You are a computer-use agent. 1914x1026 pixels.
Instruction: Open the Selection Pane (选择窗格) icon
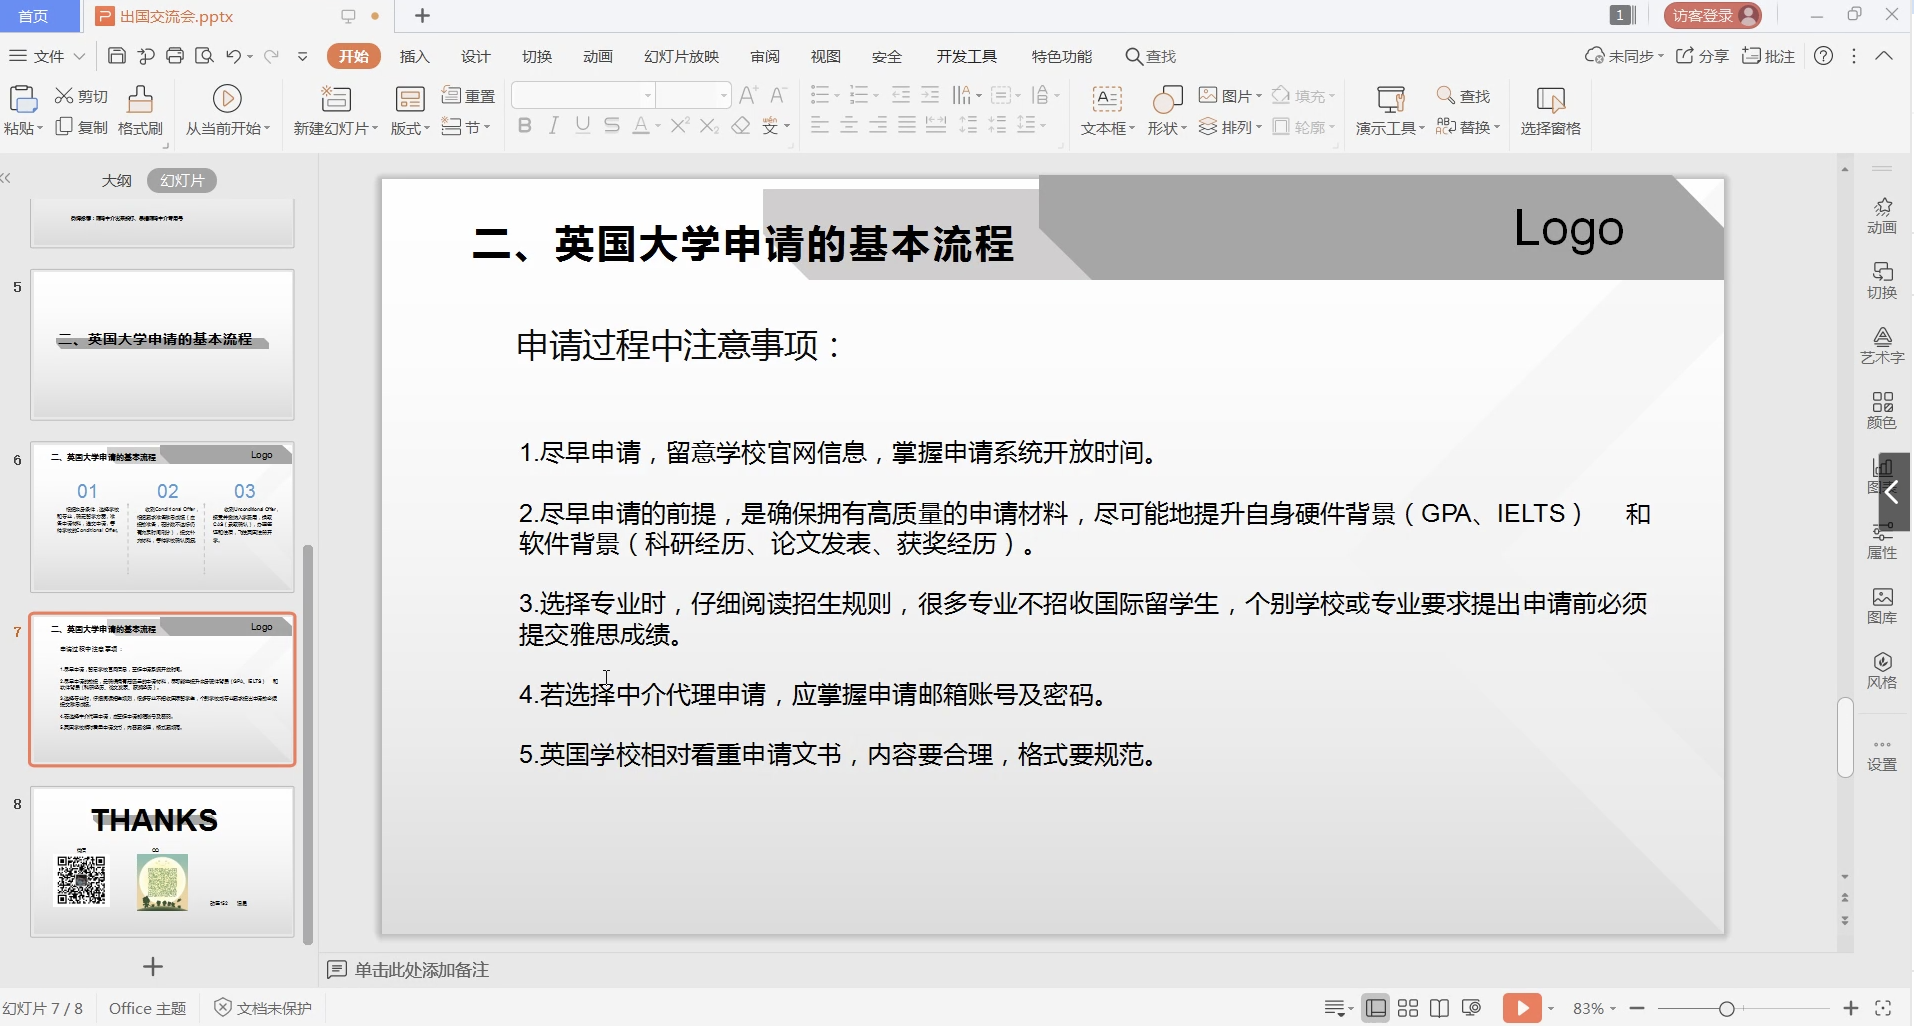point(1550,100)
